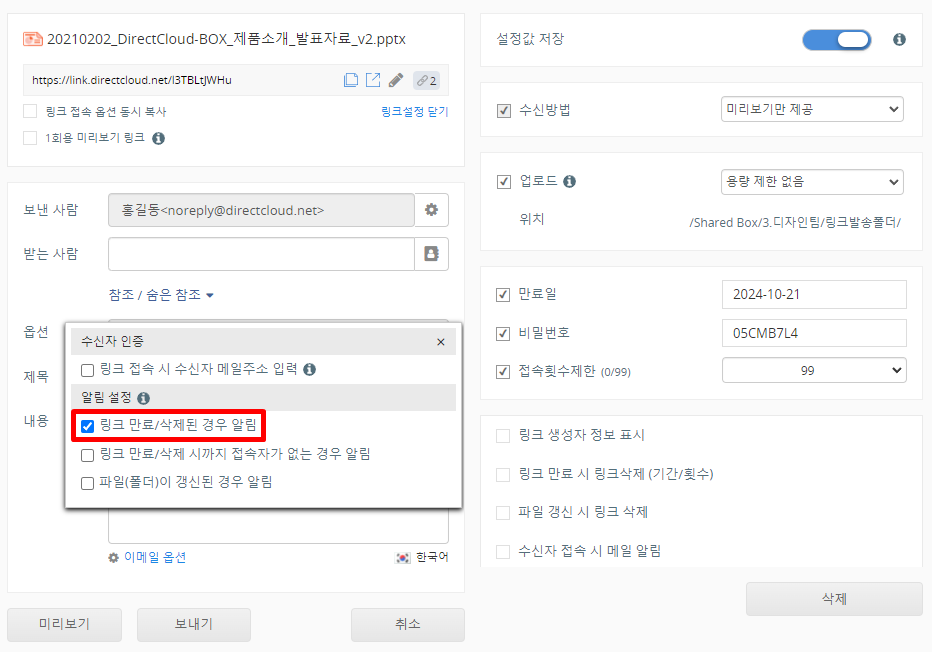Turn off the 설정값 저장 switch

coord(836,39)
